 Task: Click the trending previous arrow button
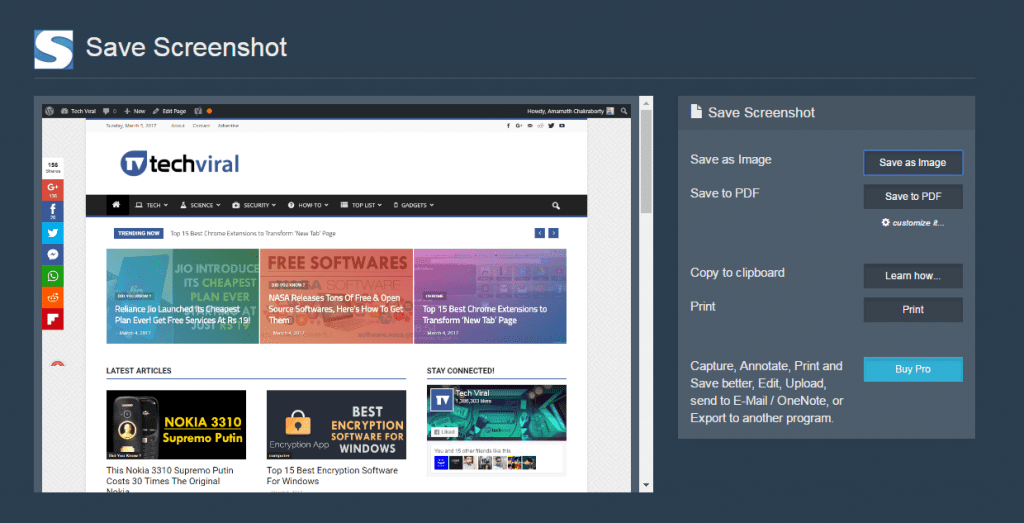(539, 233)
